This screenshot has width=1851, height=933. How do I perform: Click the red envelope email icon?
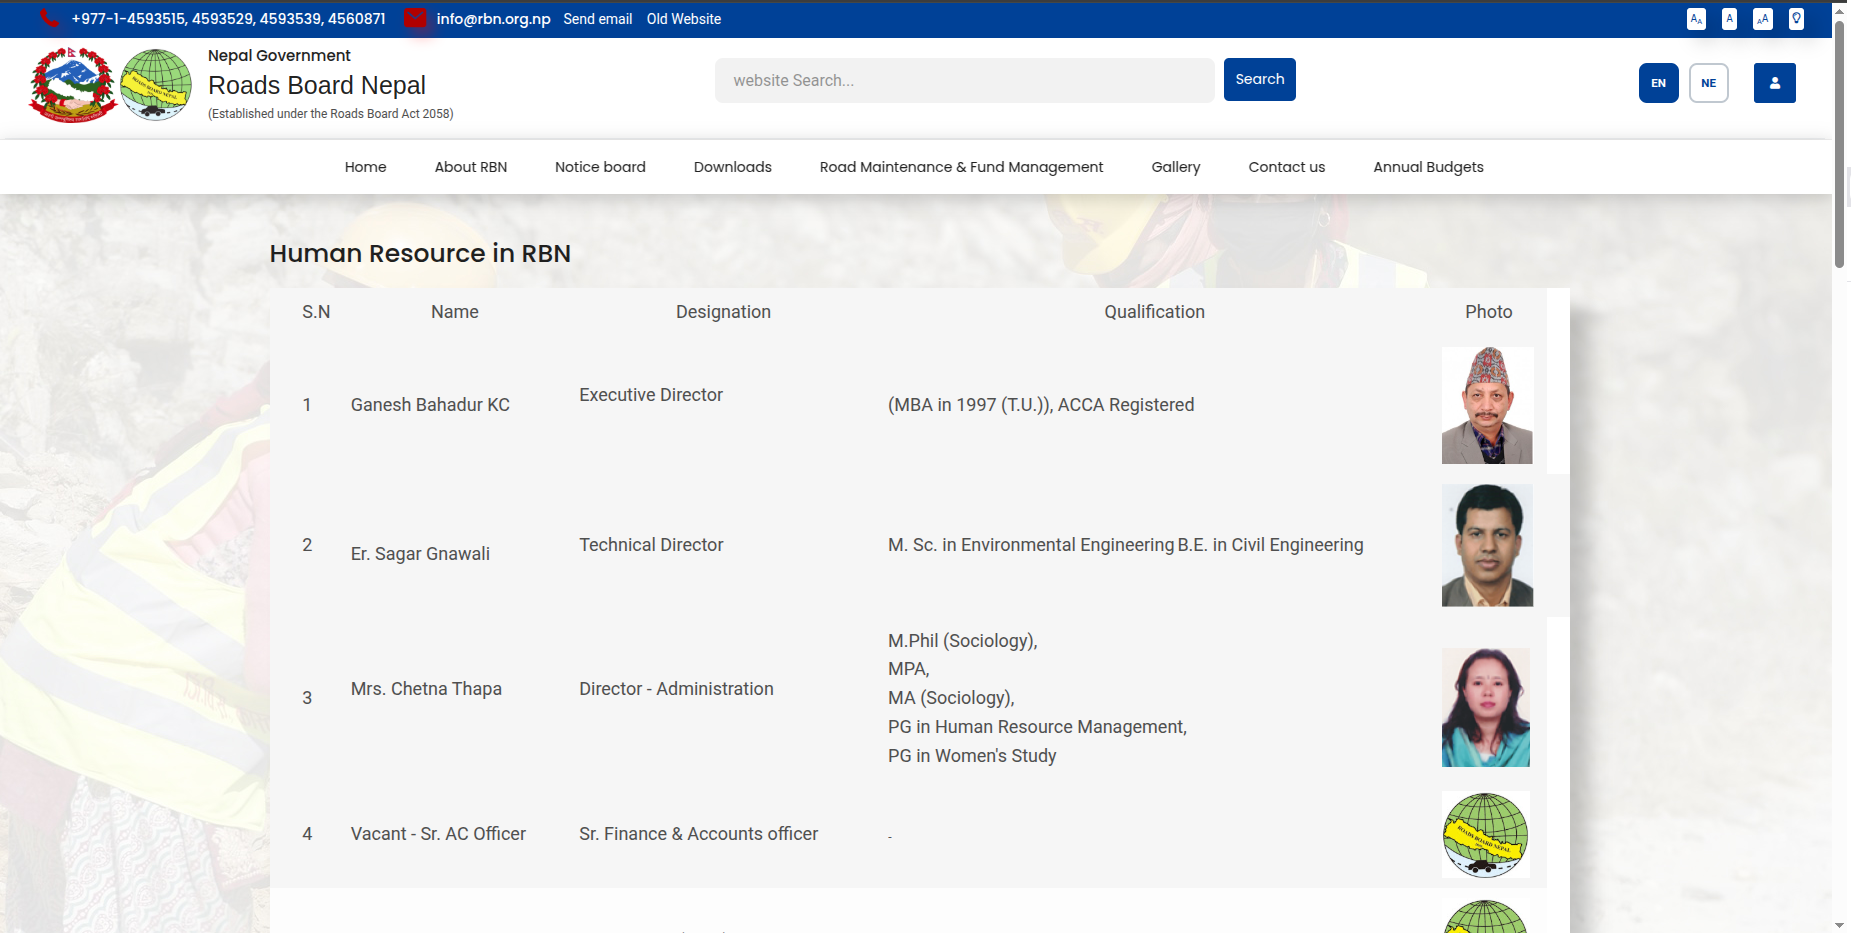click(x=415, y=18)
